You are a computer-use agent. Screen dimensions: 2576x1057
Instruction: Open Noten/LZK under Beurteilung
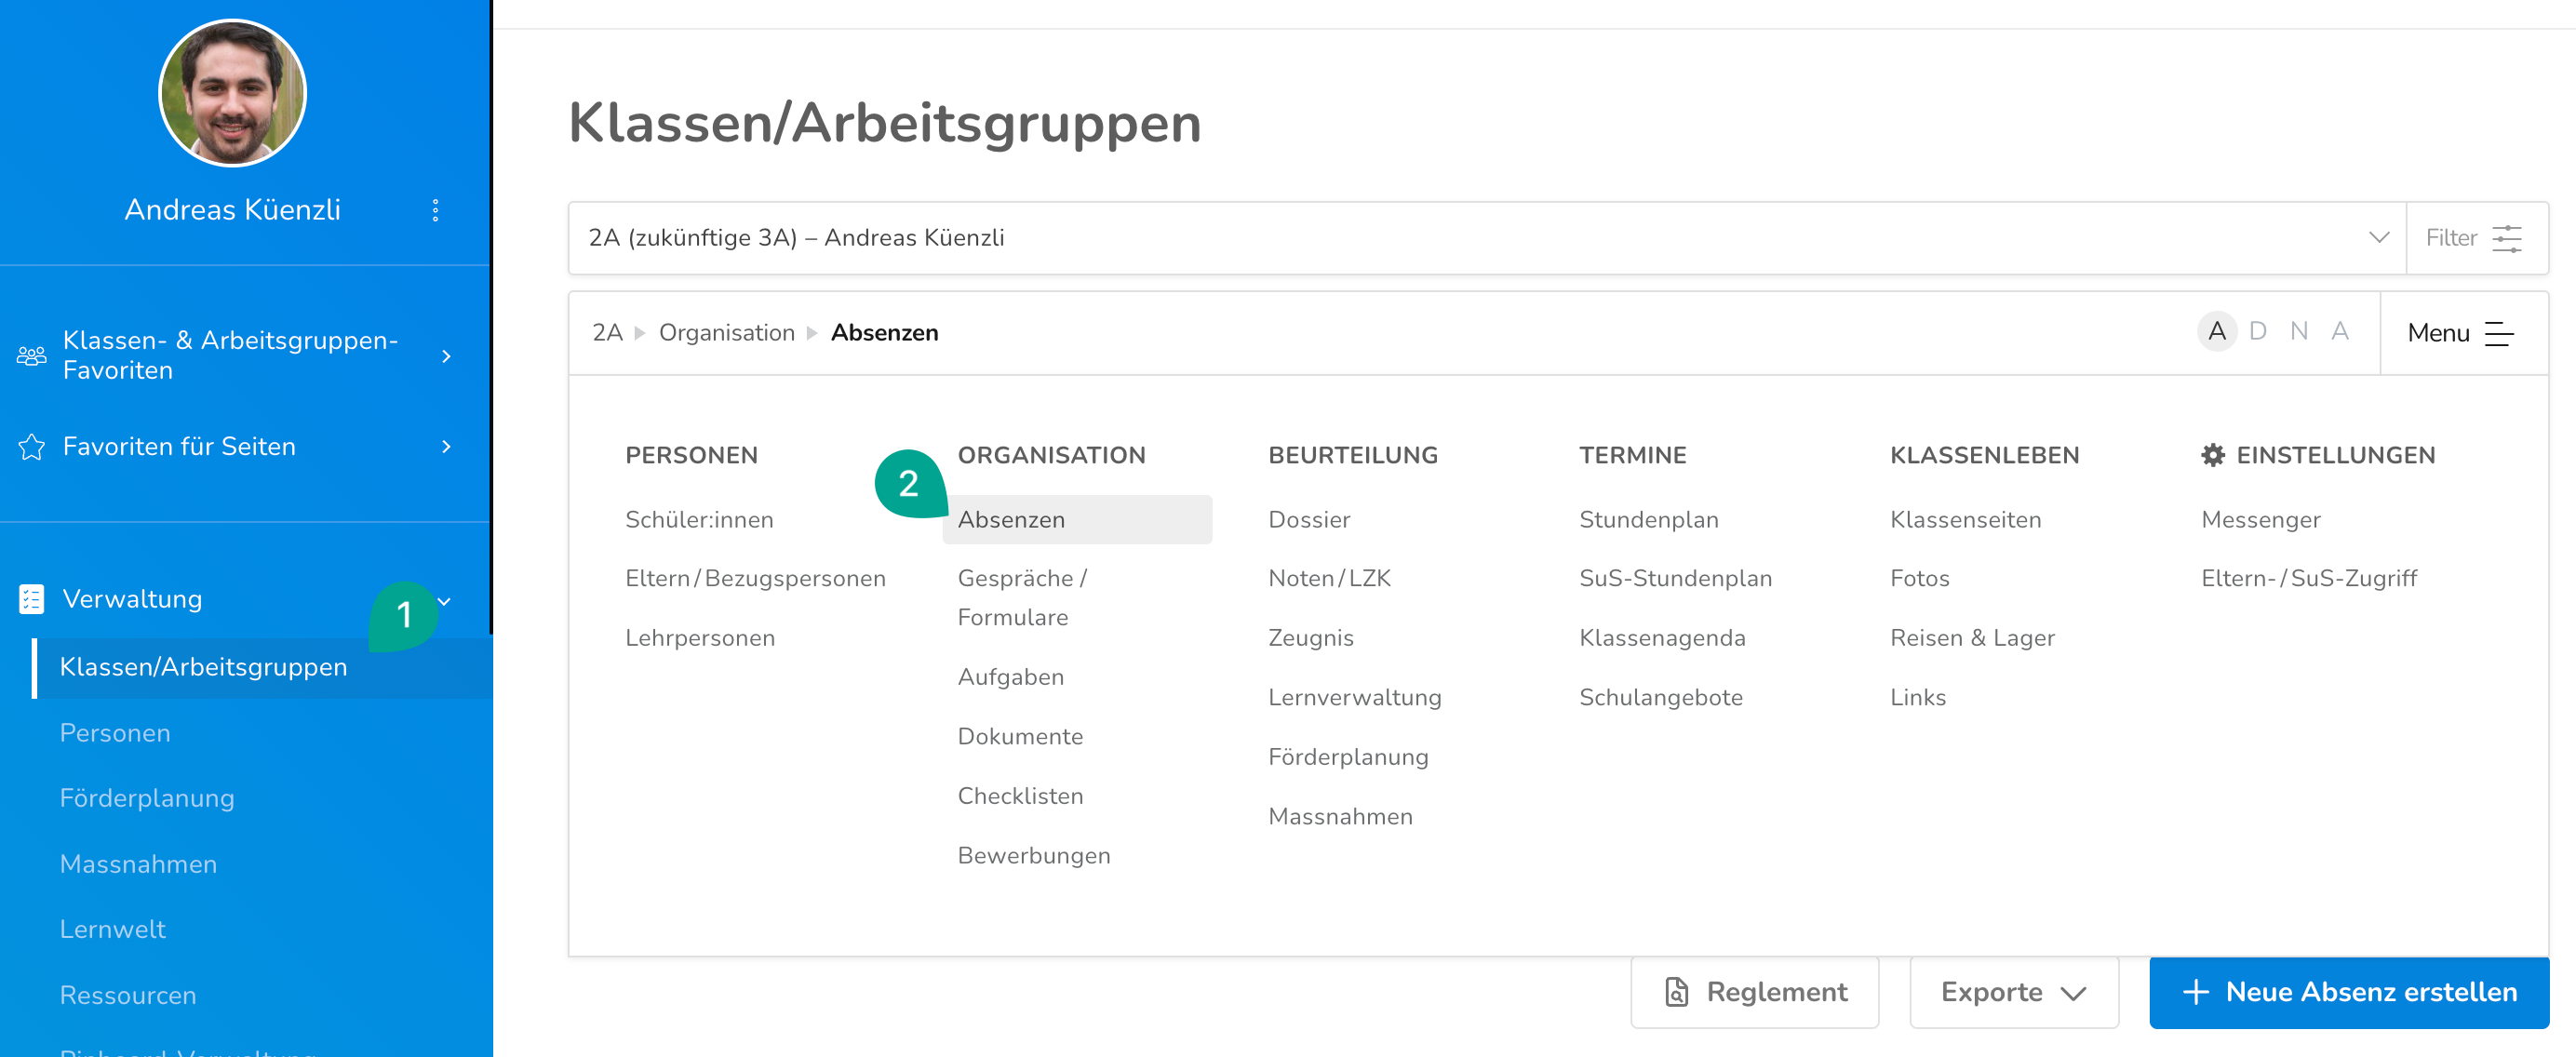[x=1329, y=579]
